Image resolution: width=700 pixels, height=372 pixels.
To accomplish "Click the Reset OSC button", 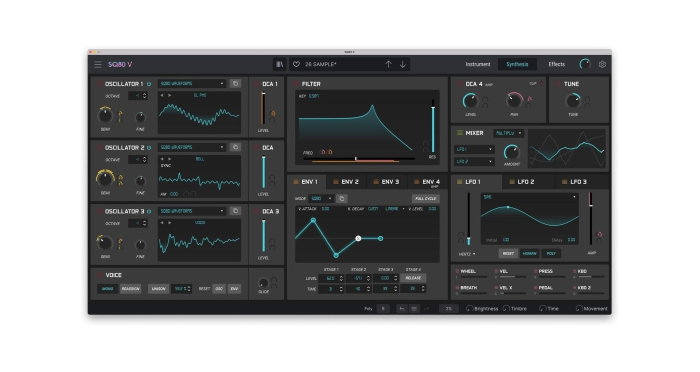I will pyautogui.click(x=219, y=289).
